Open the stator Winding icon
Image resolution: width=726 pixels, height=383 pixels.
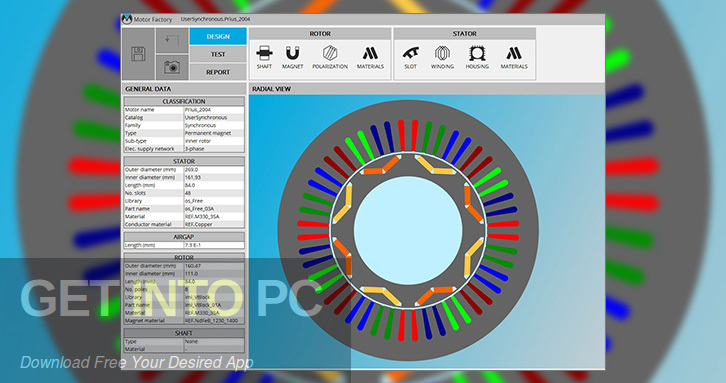point(442,57)
